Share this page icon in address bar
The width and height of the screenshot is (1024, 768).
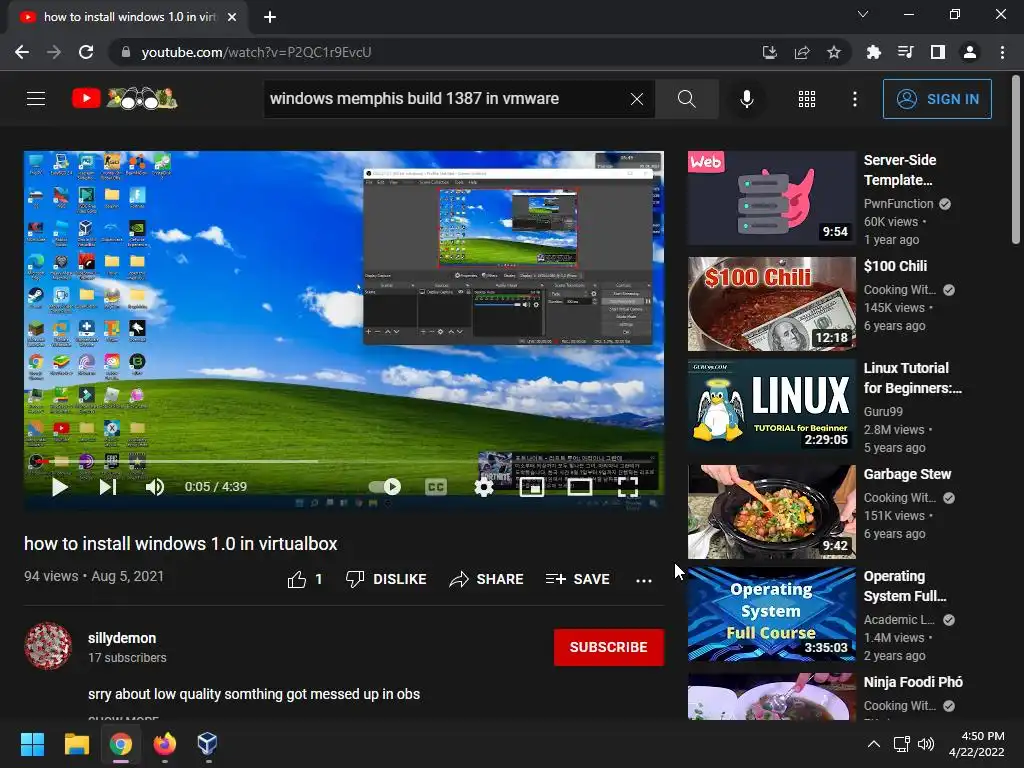[x=802, y=52]
